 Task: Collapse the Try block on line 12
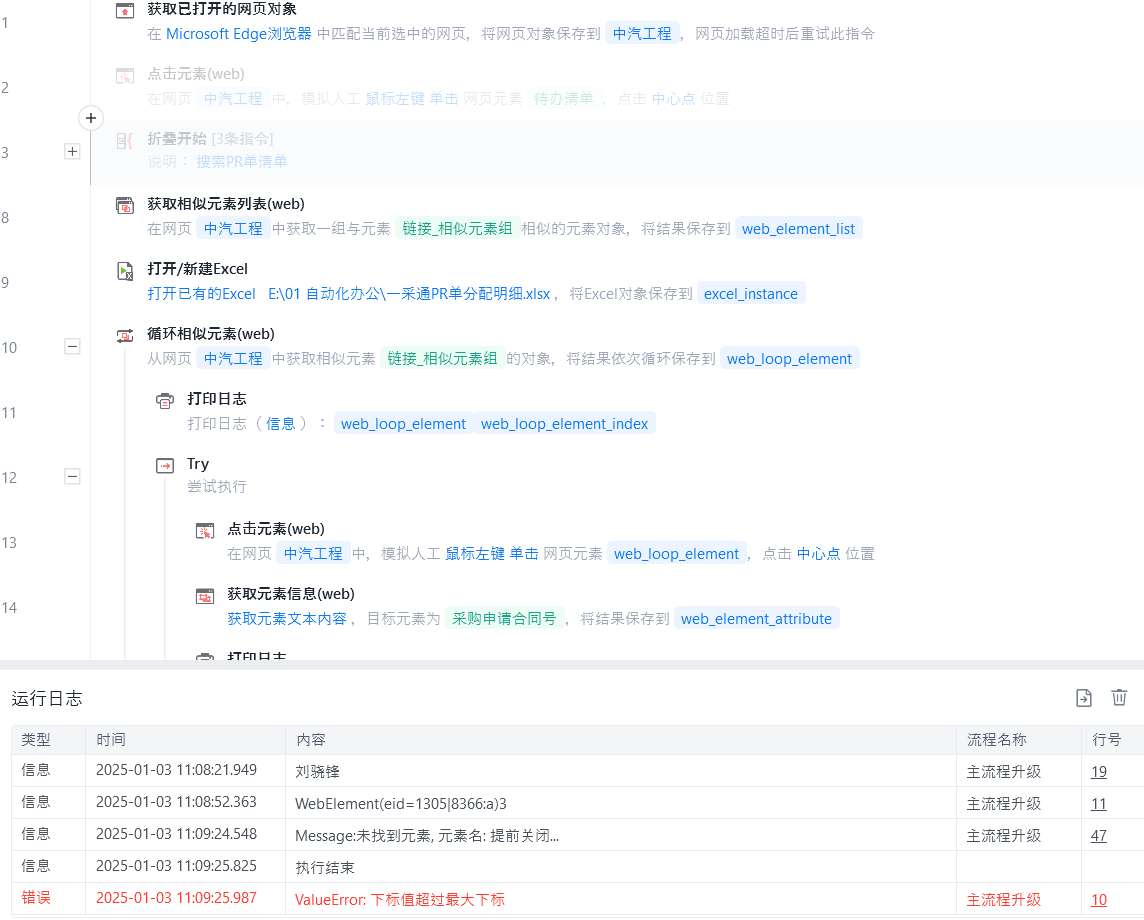pyautogui.click(x=72, y=477)
